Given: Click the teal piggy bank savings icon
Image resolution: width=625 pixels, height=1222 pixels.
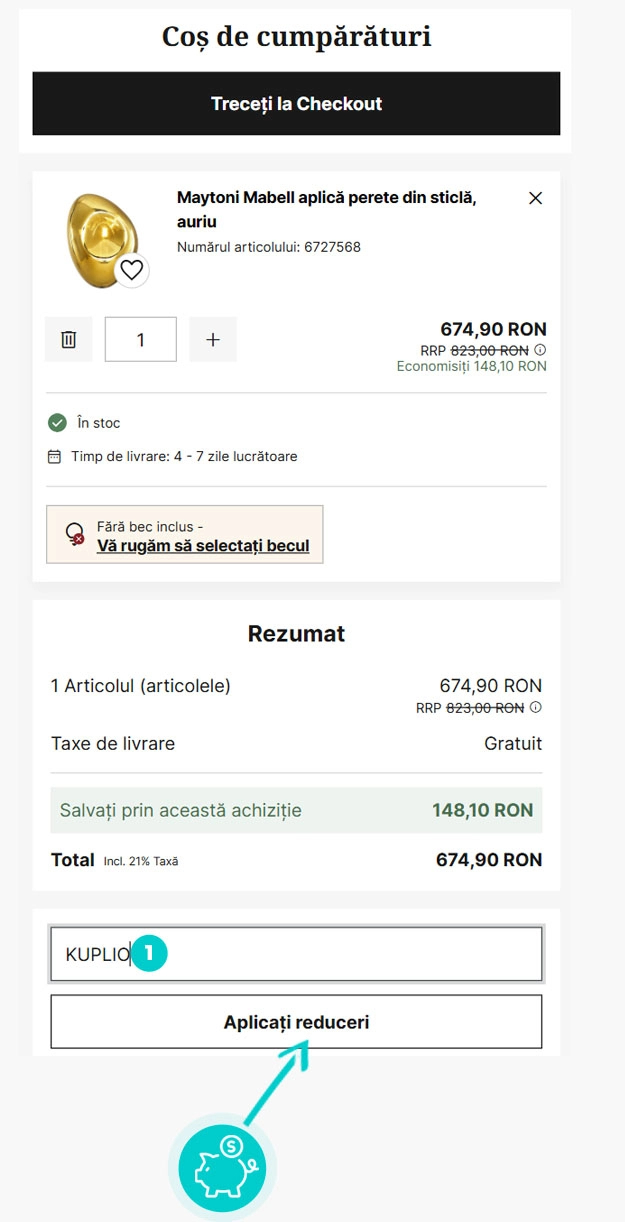Looking at the screenshot, I should (x=222, y=1167).
